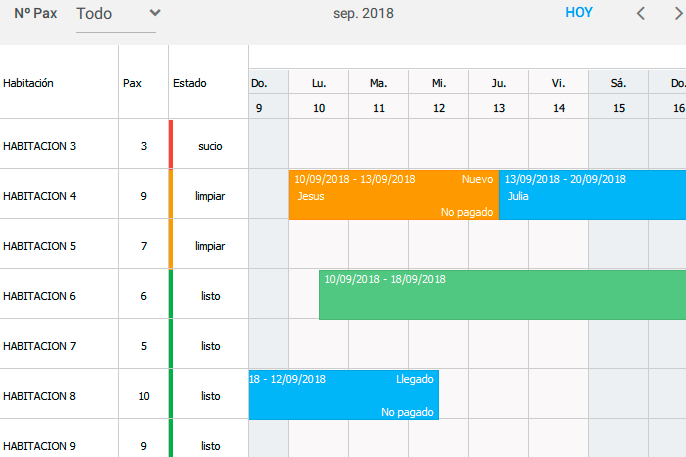Image resolution: width=686 pixels, height=457 pixels.
Task: Go to previous period with left arrow
Action: coord(641,14)
